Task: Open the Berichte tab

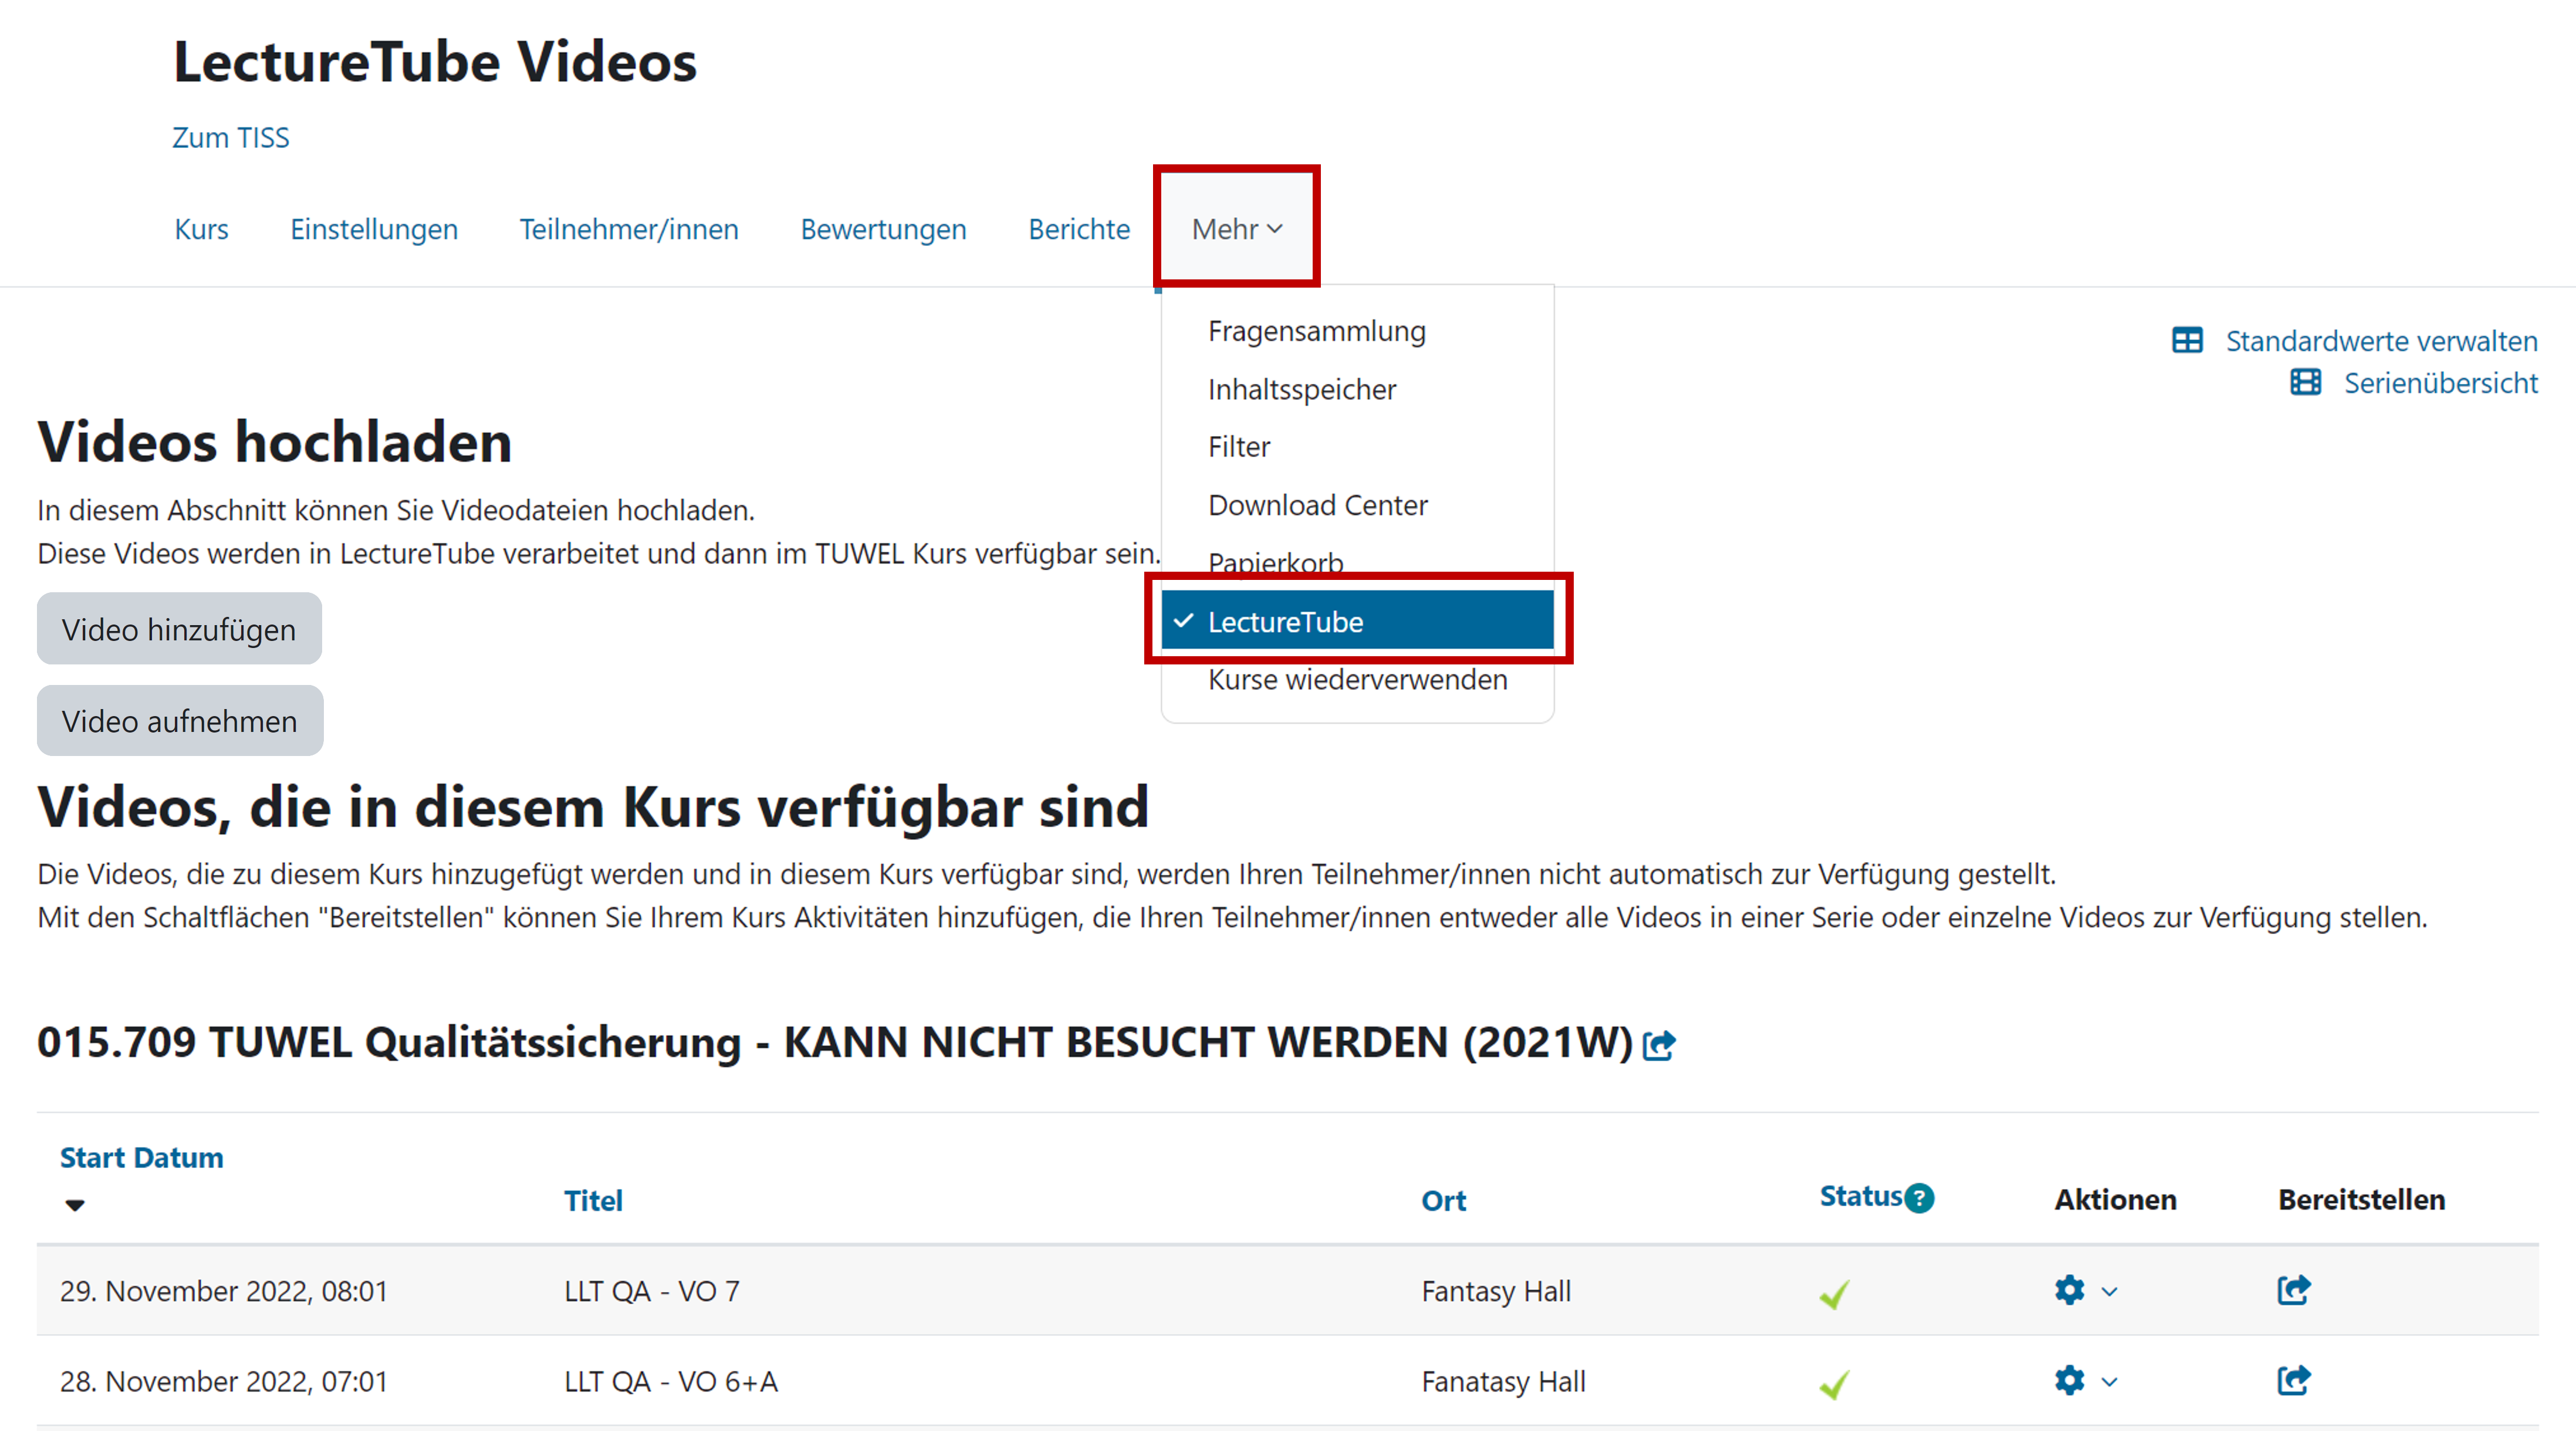Action: (1079, 229)
